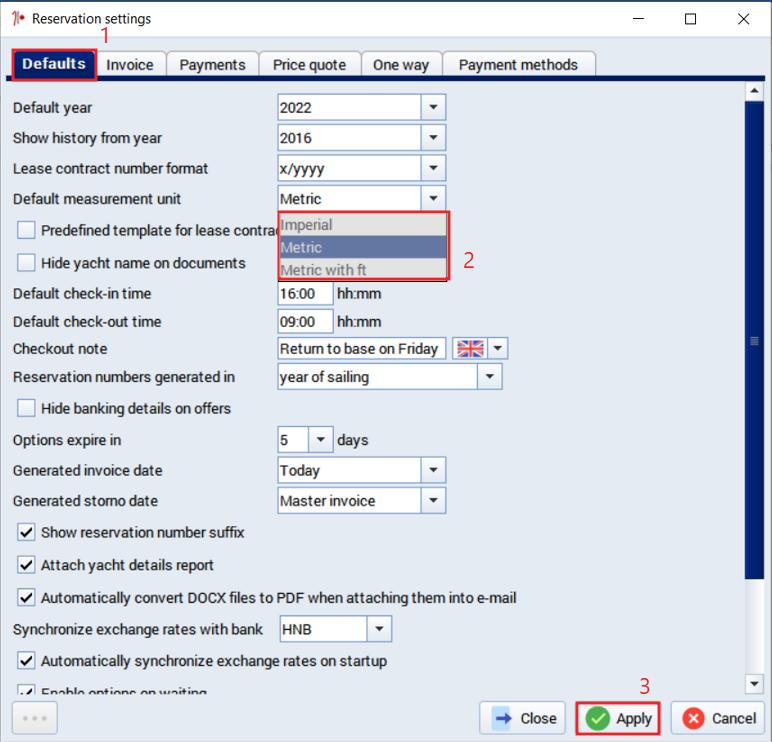Toggle Automatically synchronize exchange rates on startup

pos(26,660)
